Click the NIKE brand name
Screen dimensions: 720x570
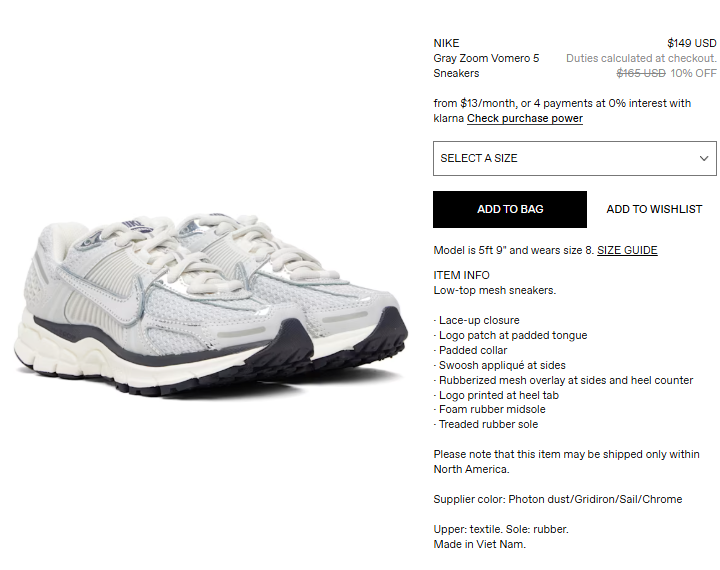446,43
